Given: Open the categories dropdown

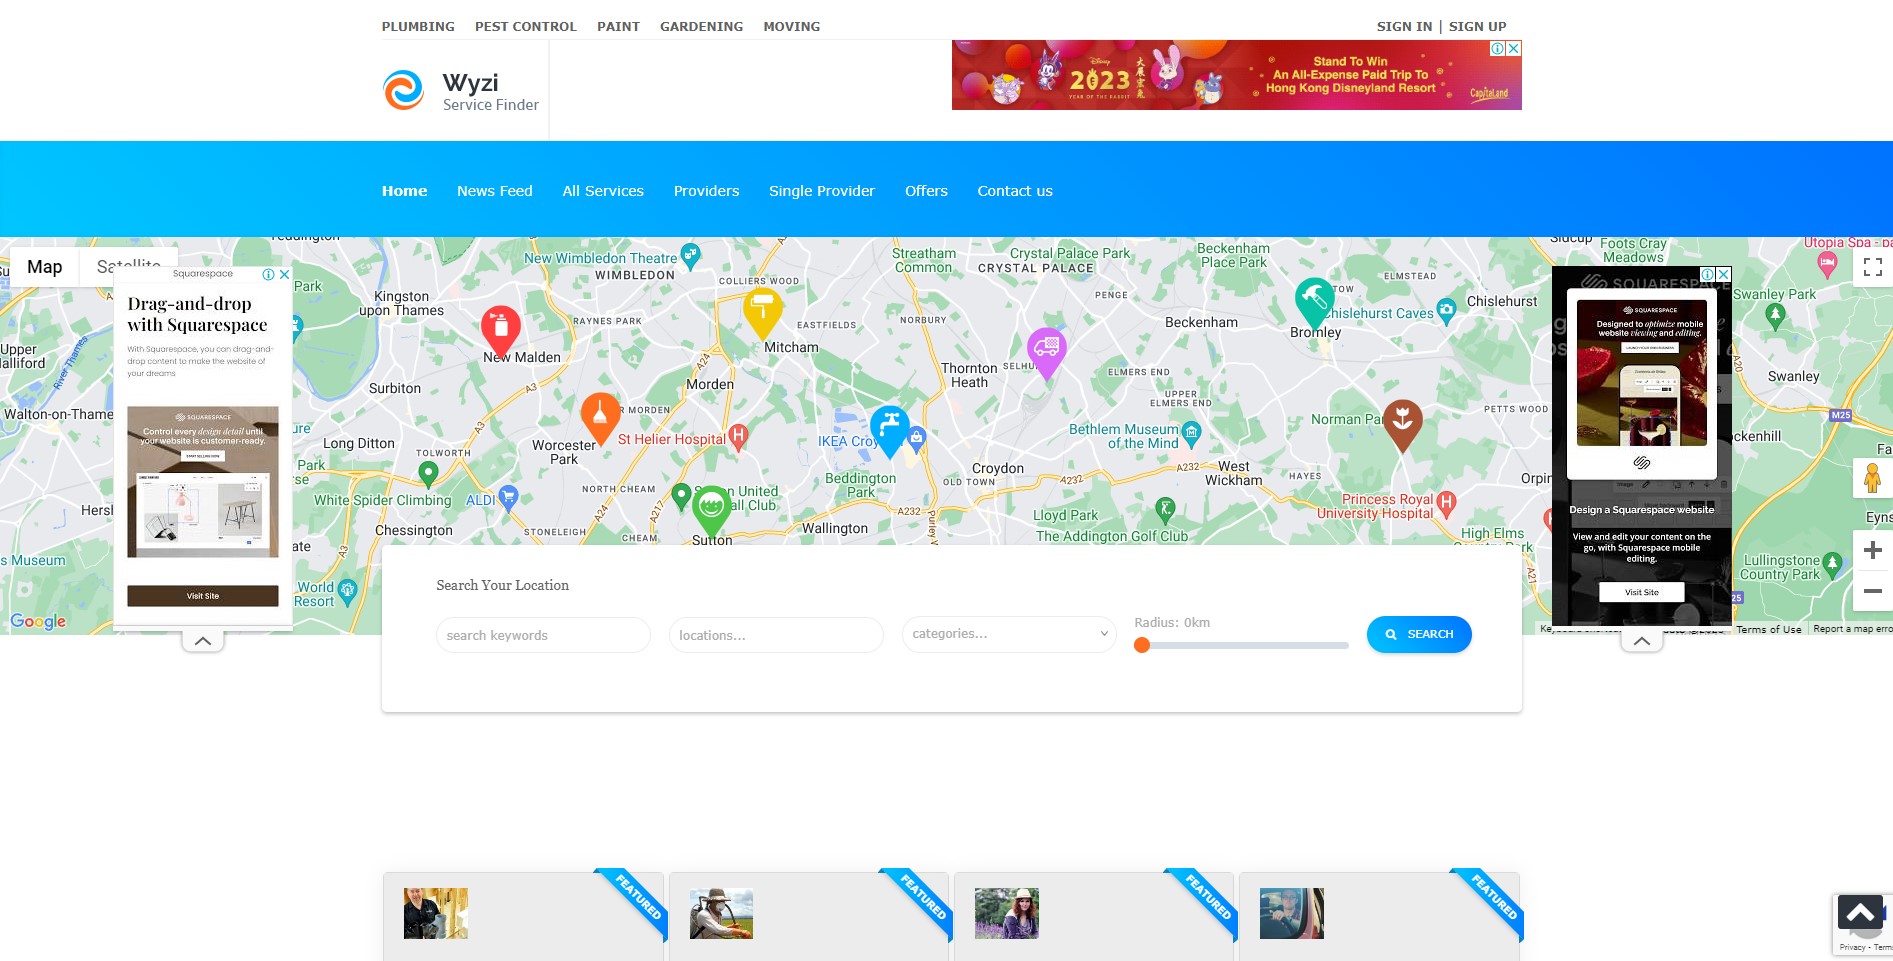Looking at the screenshot, I should (1009, 634).
